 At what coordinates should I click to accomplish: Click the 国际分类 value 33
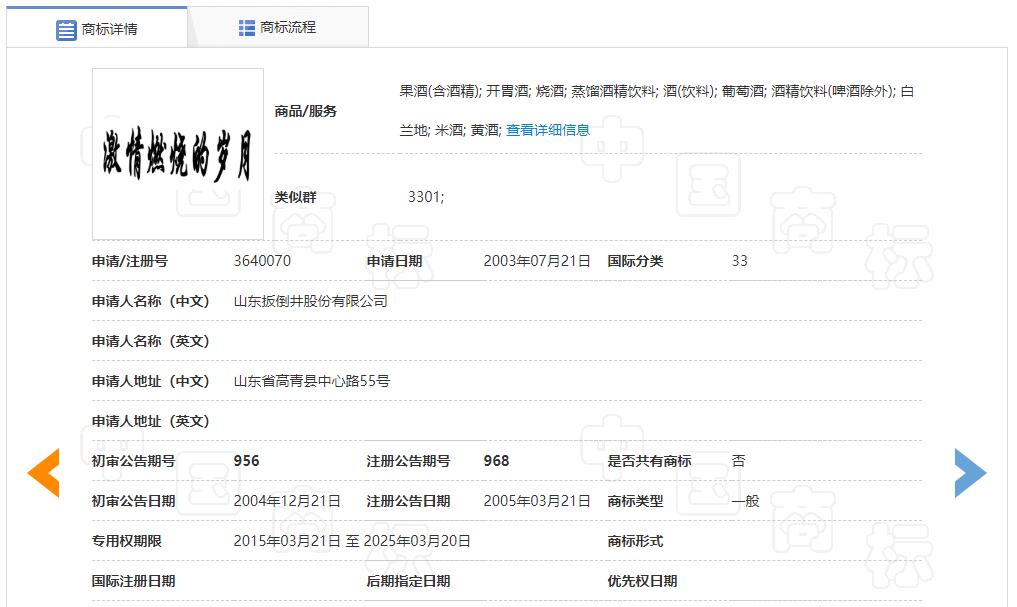[739, 261]
